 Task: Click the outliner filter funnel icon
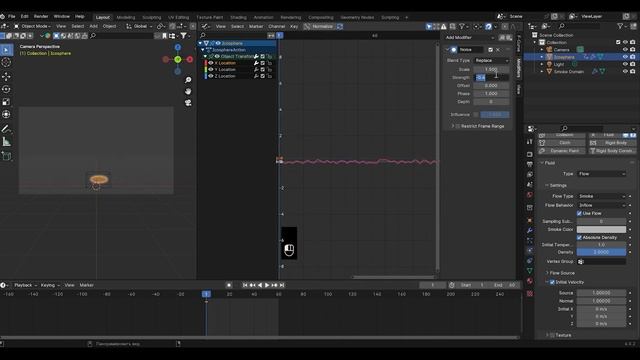pos(620,26)
